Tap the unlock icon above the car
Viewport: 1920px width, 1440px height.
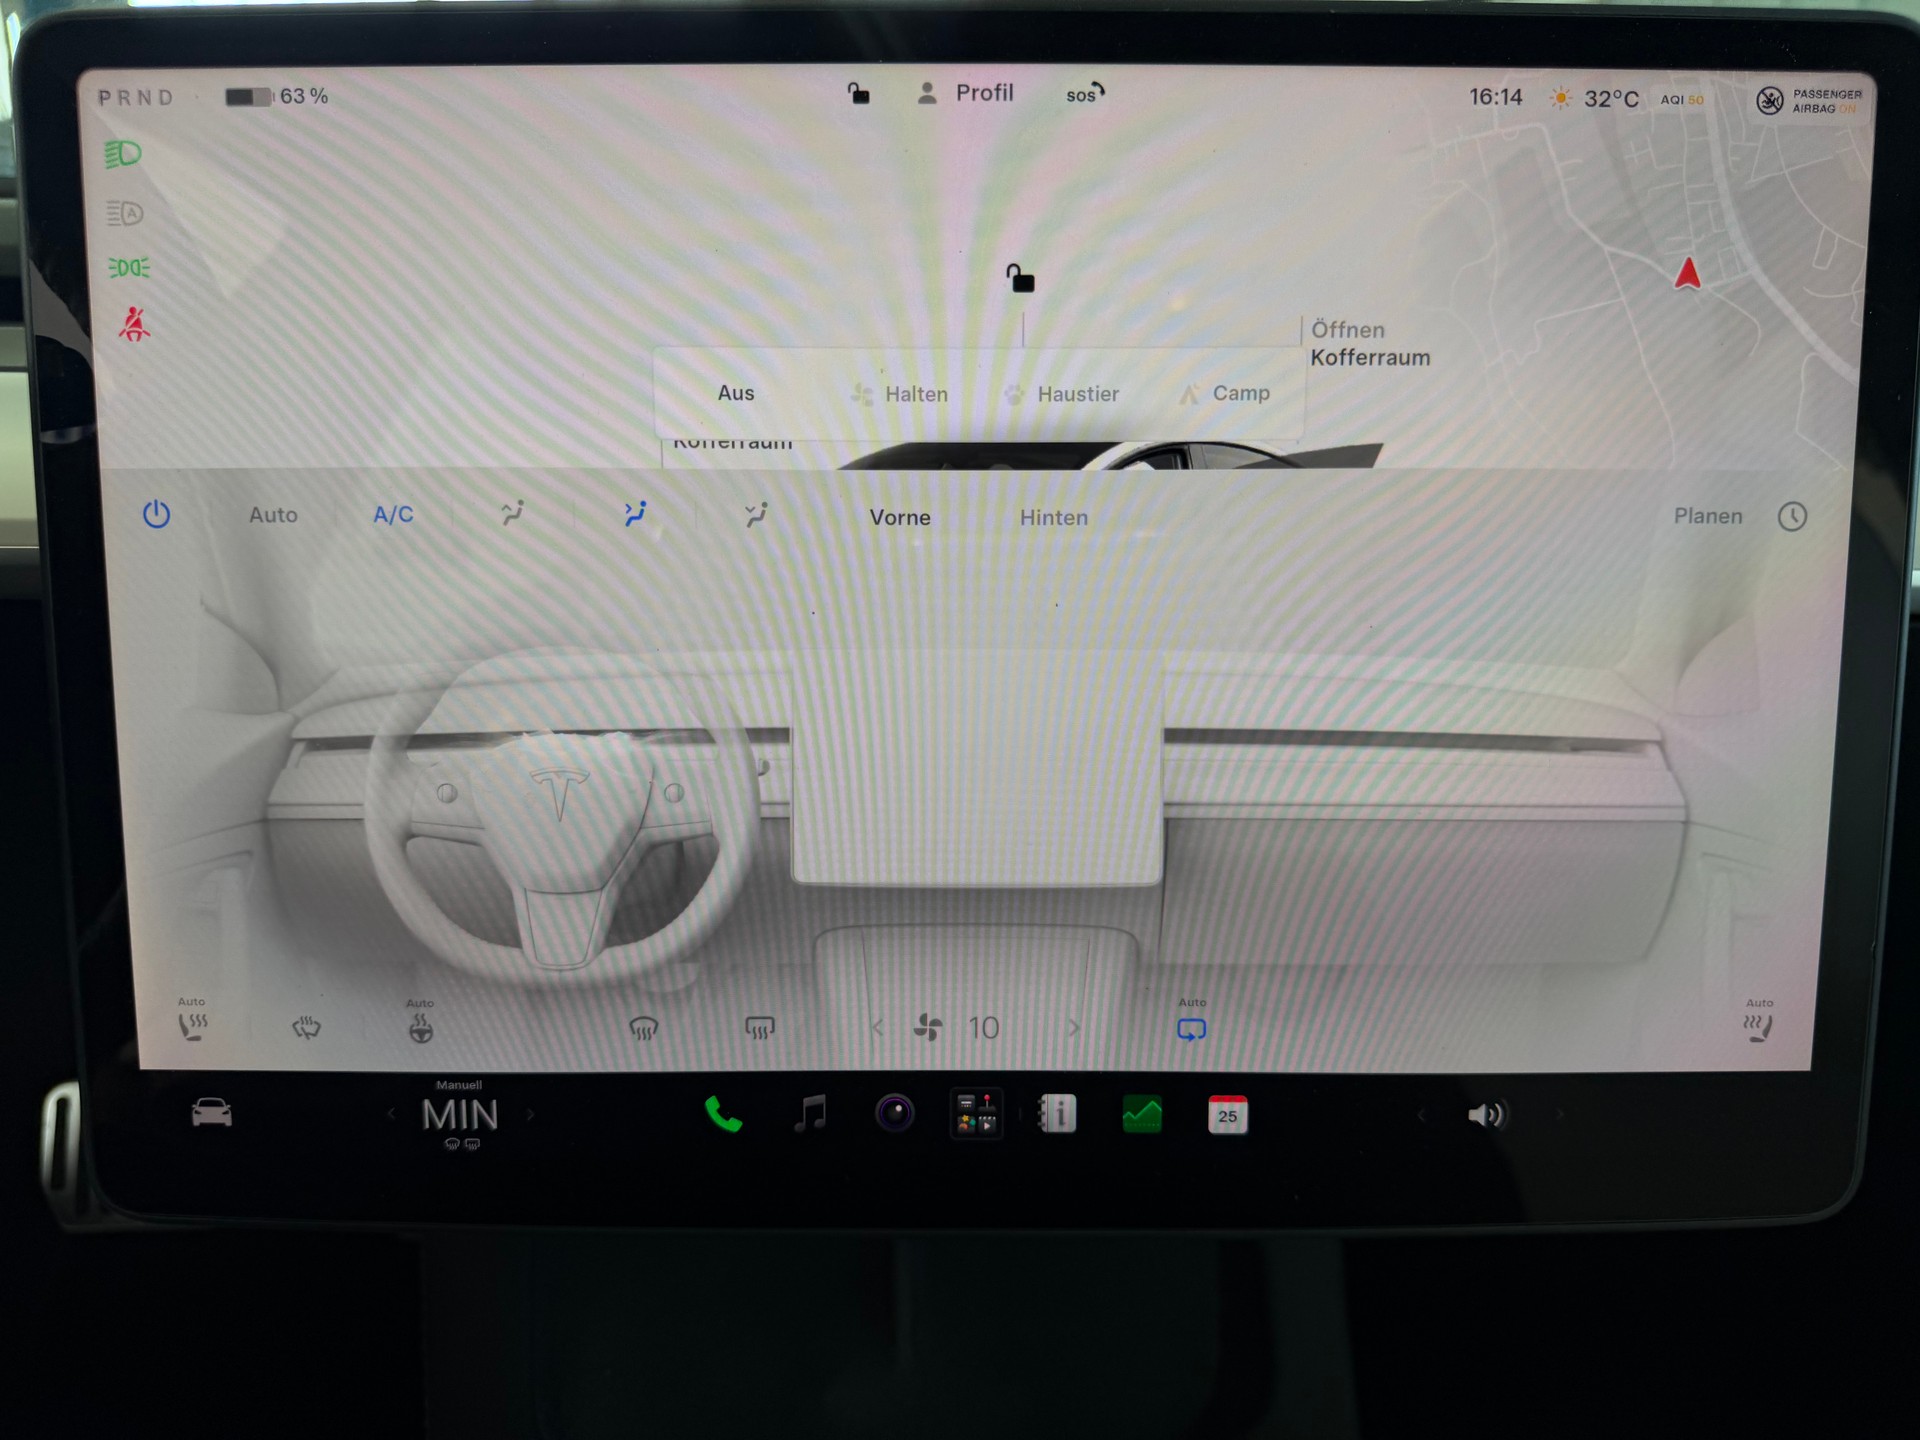(x=1020, y=278)
